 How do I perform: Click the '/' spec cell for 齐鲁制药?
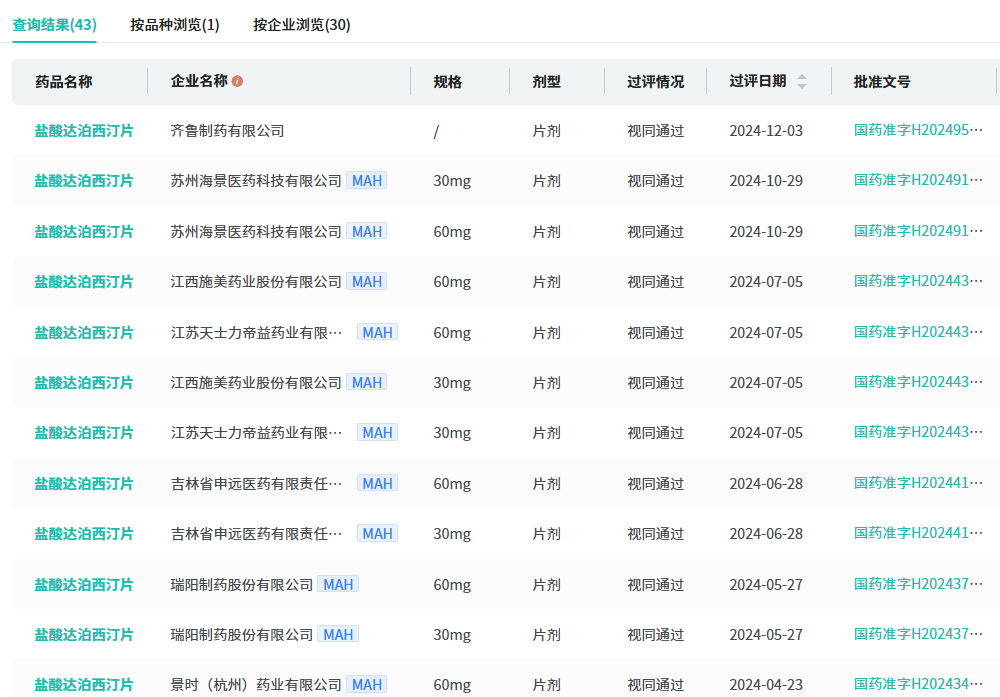(436, 131)
